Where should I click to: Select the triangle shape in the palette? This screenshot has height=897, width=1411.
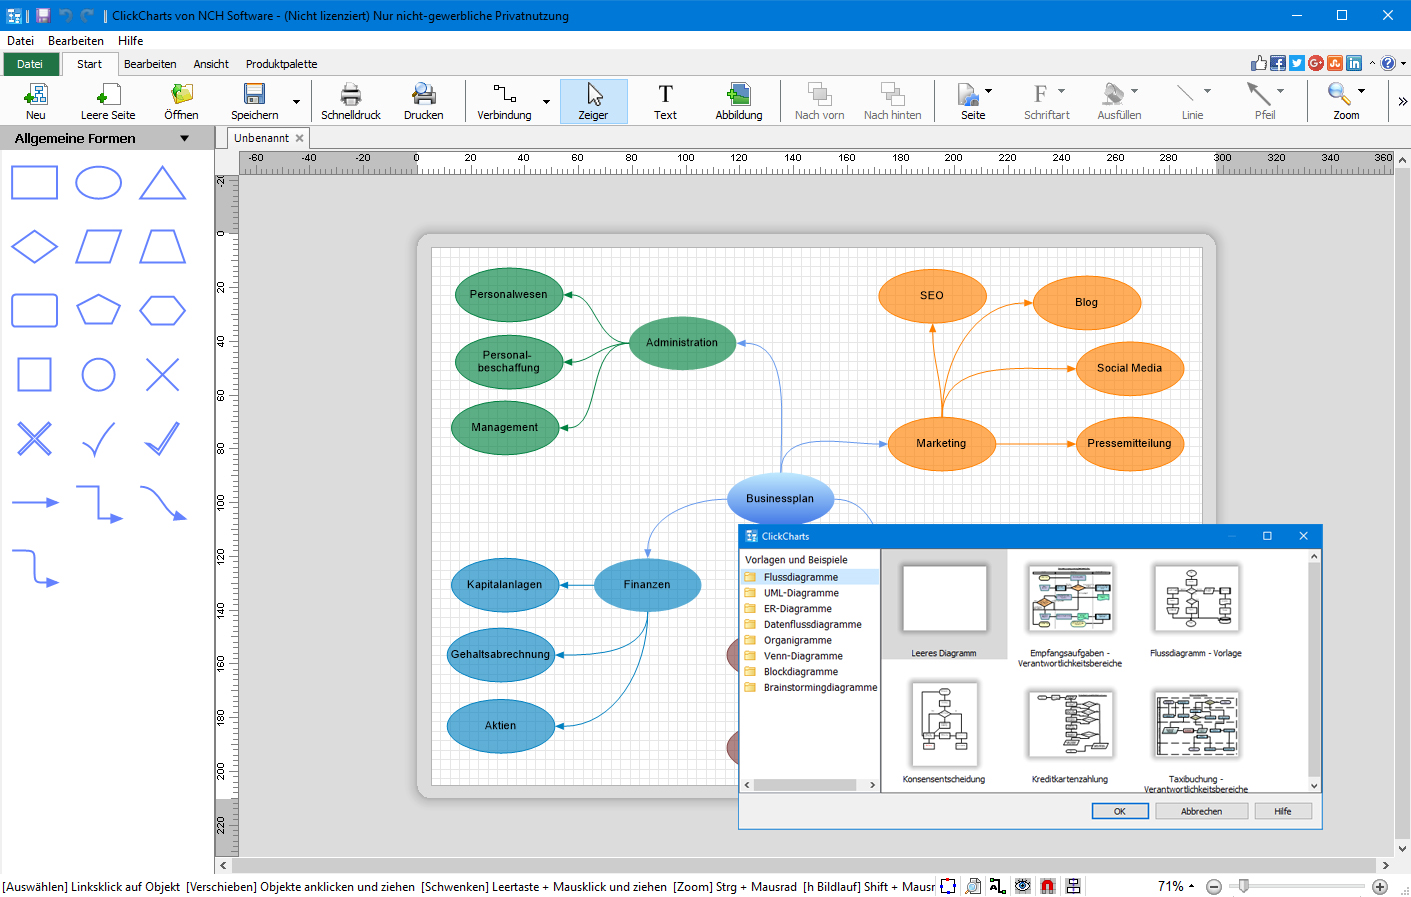click(162, 183)
